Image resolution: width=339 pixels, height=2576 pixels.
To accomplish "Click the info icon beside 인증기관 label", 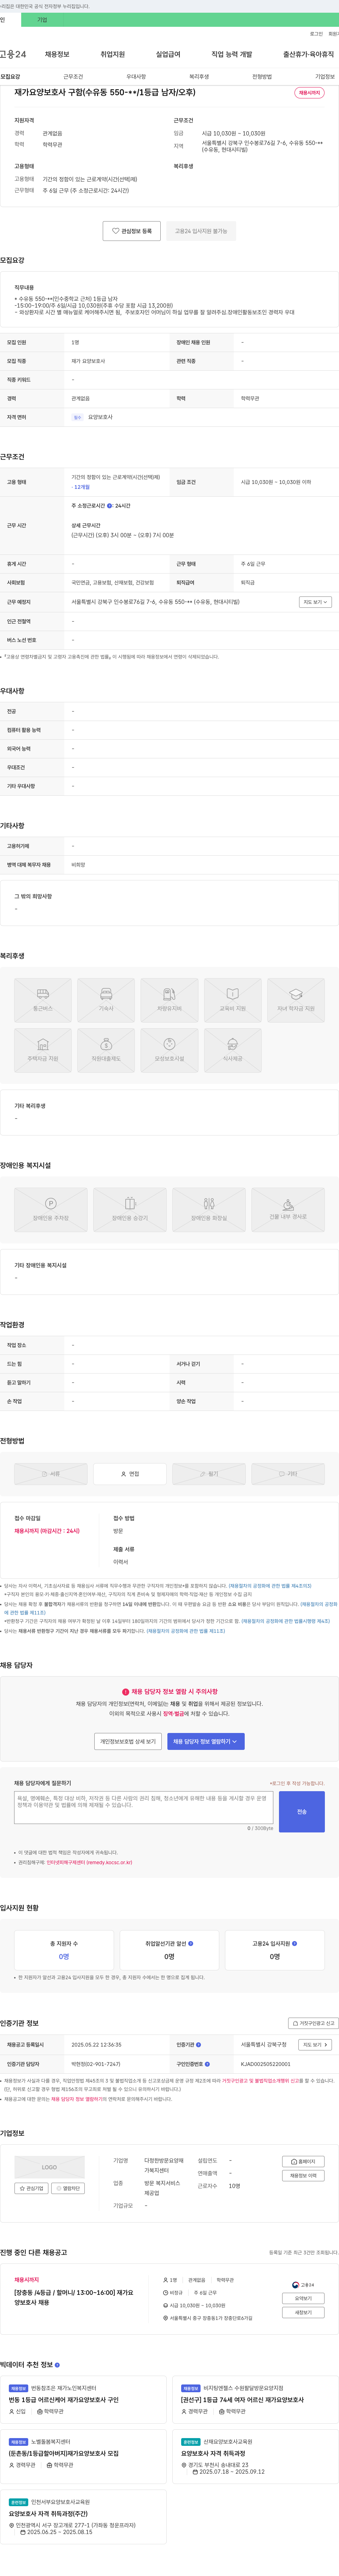I will click(198, 2045).
